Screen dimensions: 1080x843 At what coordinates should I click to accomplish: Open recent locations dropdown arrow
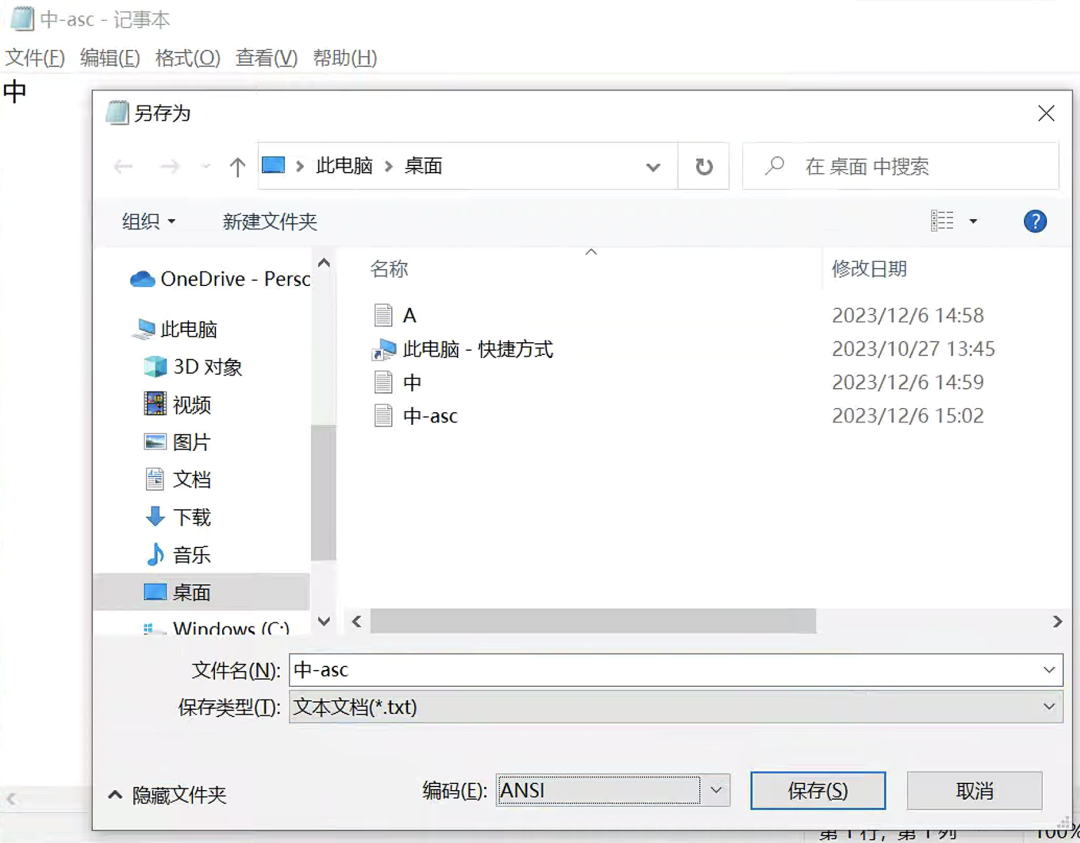pos(205,166)
